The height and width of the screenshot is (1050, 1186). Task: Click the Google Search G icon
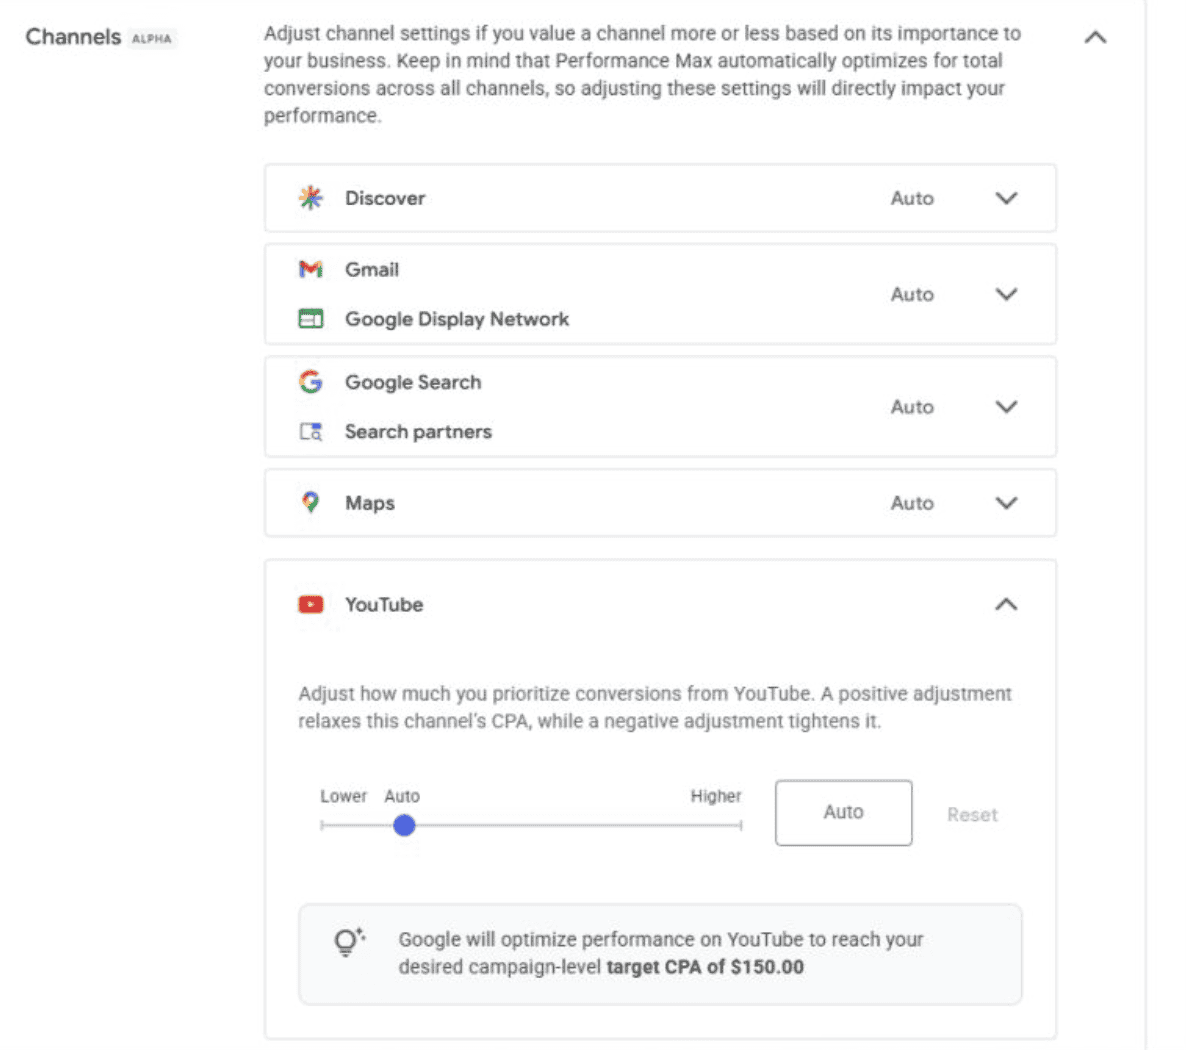(310, 382)
